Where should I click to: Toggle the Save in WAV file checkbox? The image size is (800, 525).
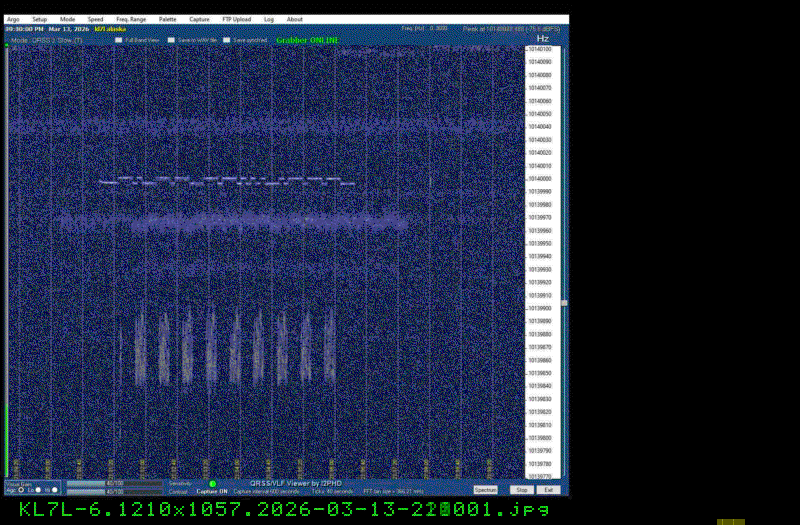click(173, 40)
